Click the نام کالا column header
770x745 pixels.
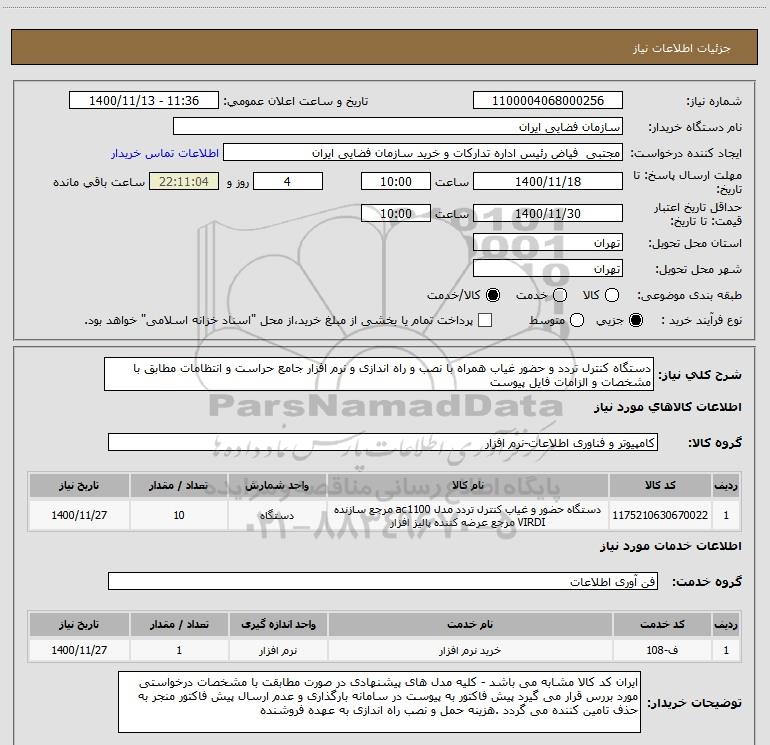tap(468, 485)
